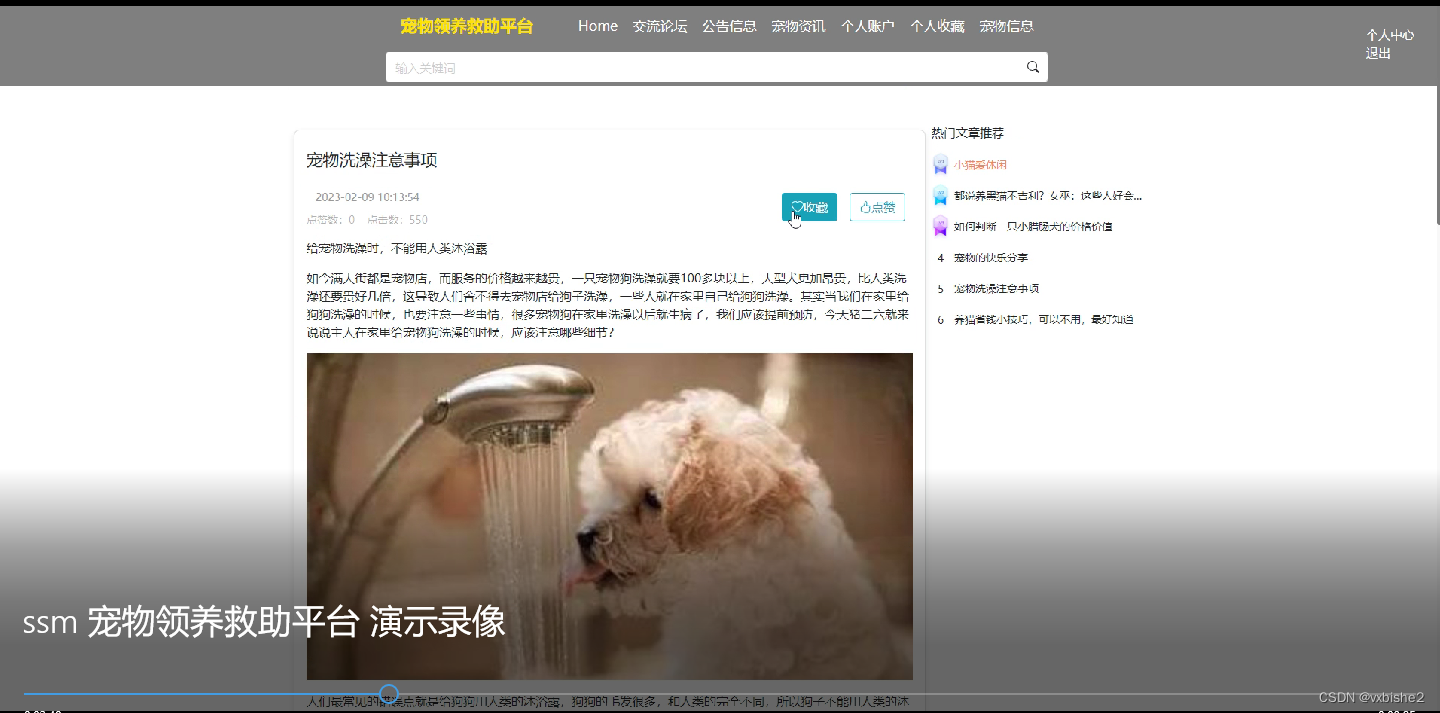This screenshot has height=713, width=1440.
Task: Open the article 宠物的快乐分享
Action: click(x=991, y=257)
